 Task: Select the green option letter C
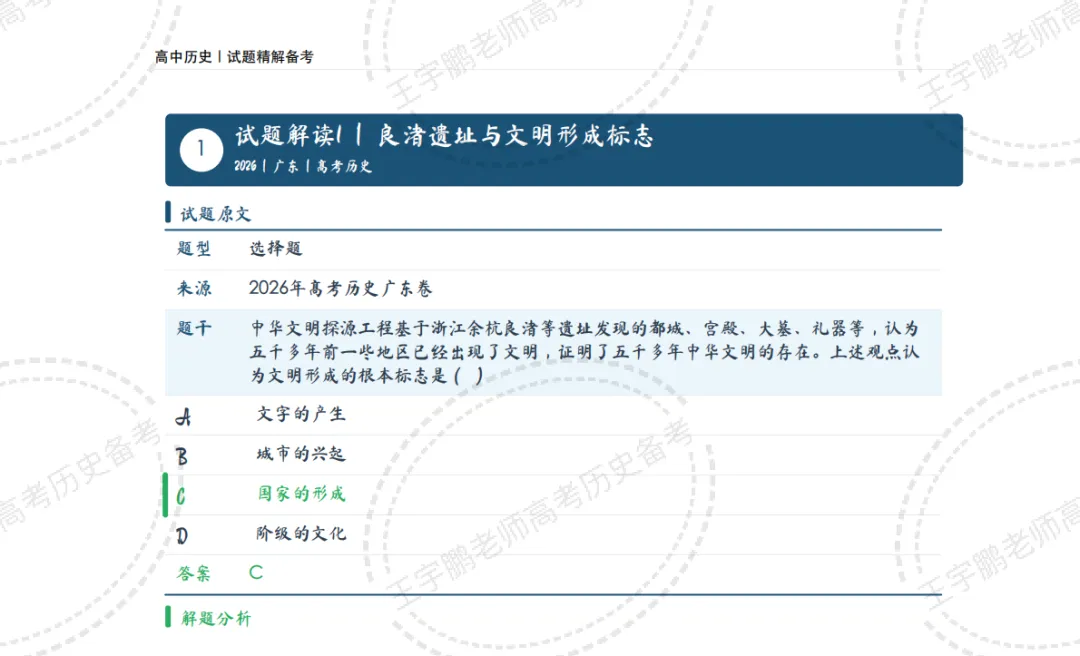(181, 496)
